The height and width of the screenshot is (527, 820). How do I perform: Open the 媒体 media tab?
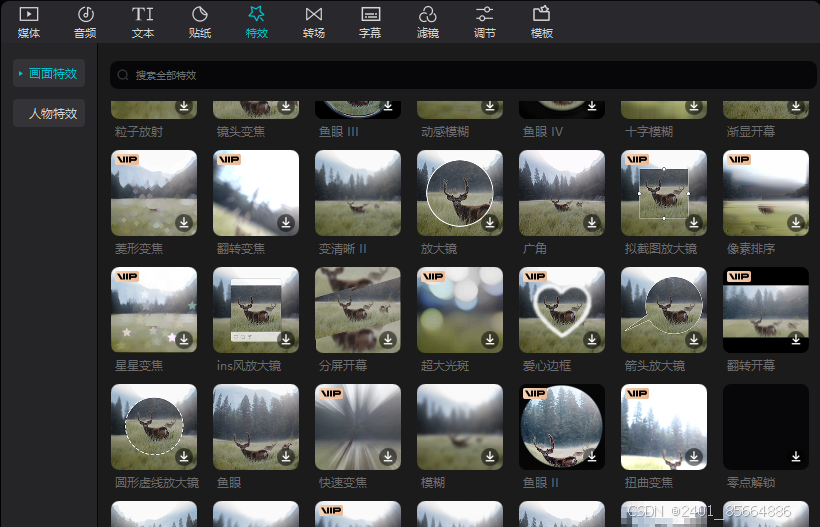(29, 22)
